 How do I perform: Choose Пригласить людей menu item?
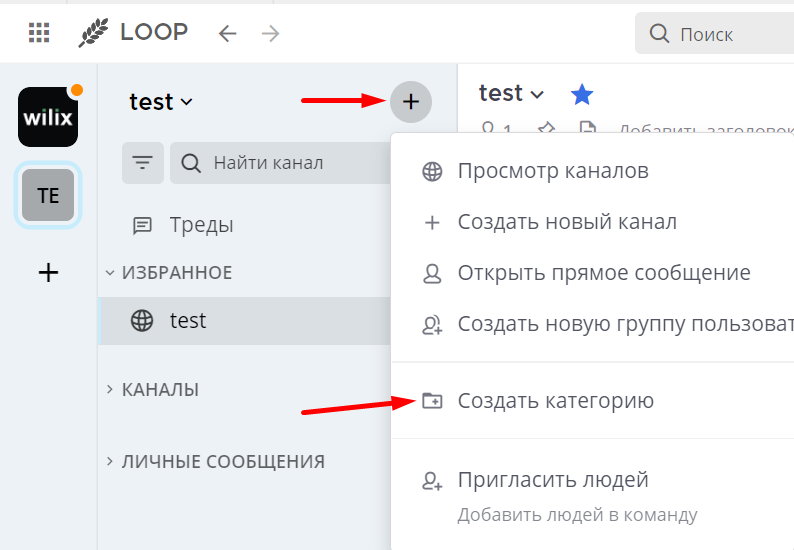point(593,495)
